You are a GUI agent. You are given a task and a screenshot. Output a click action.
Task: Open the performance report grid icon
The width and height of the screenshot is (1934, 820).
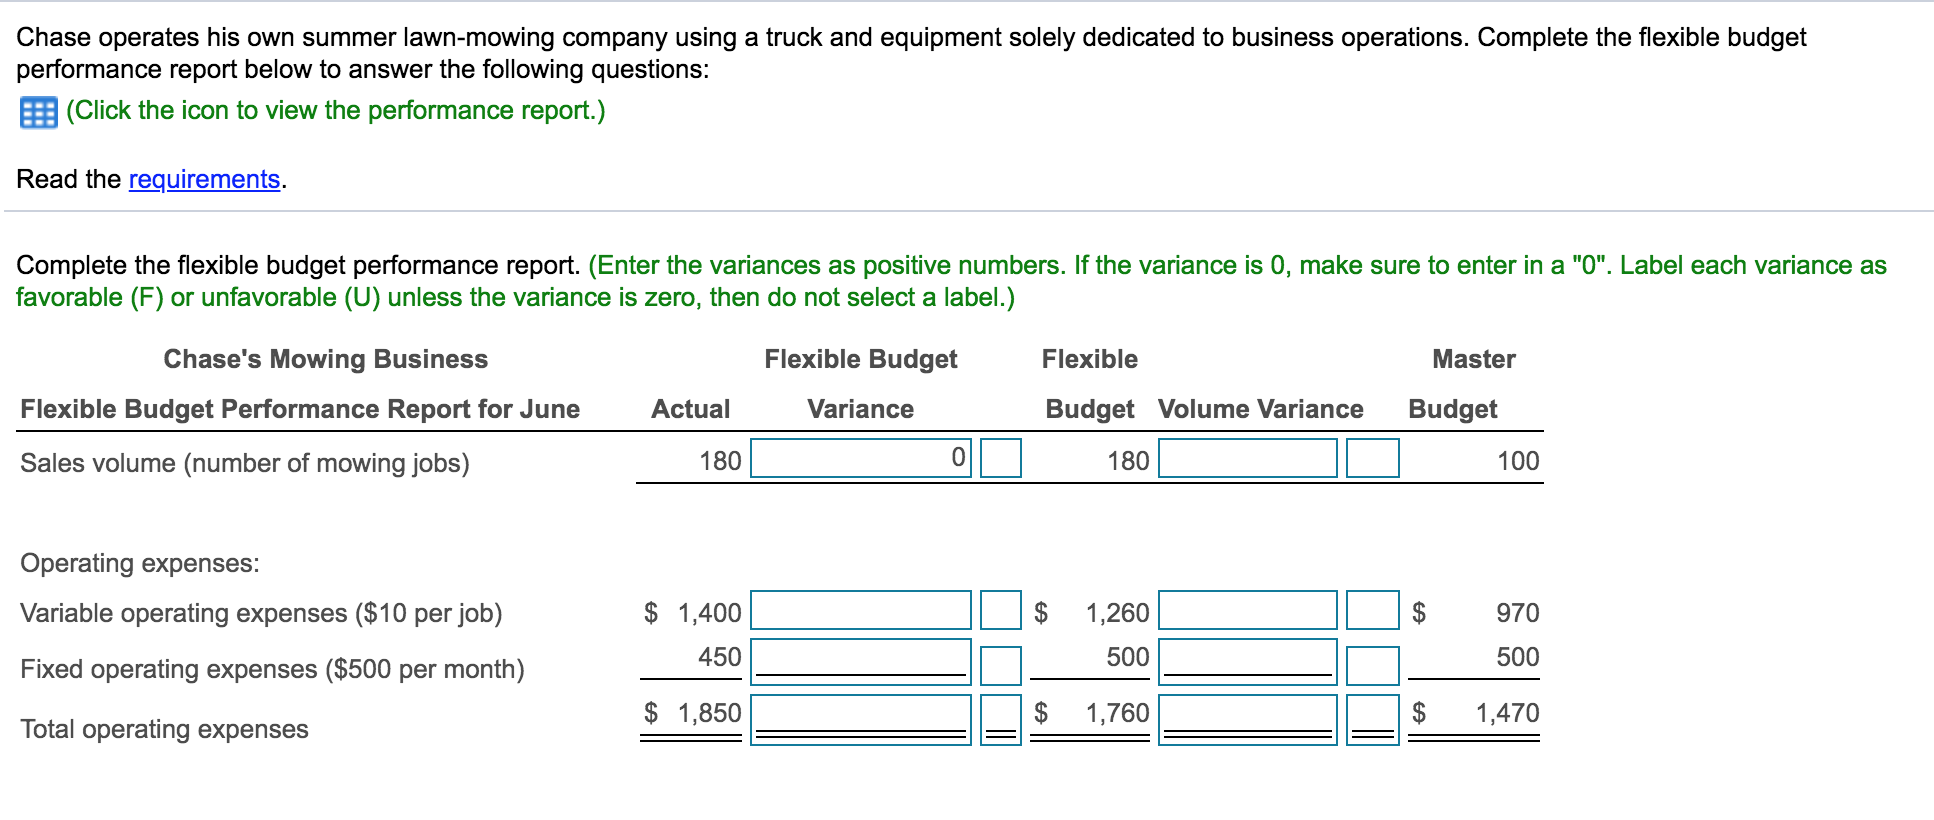pos(39,112)
